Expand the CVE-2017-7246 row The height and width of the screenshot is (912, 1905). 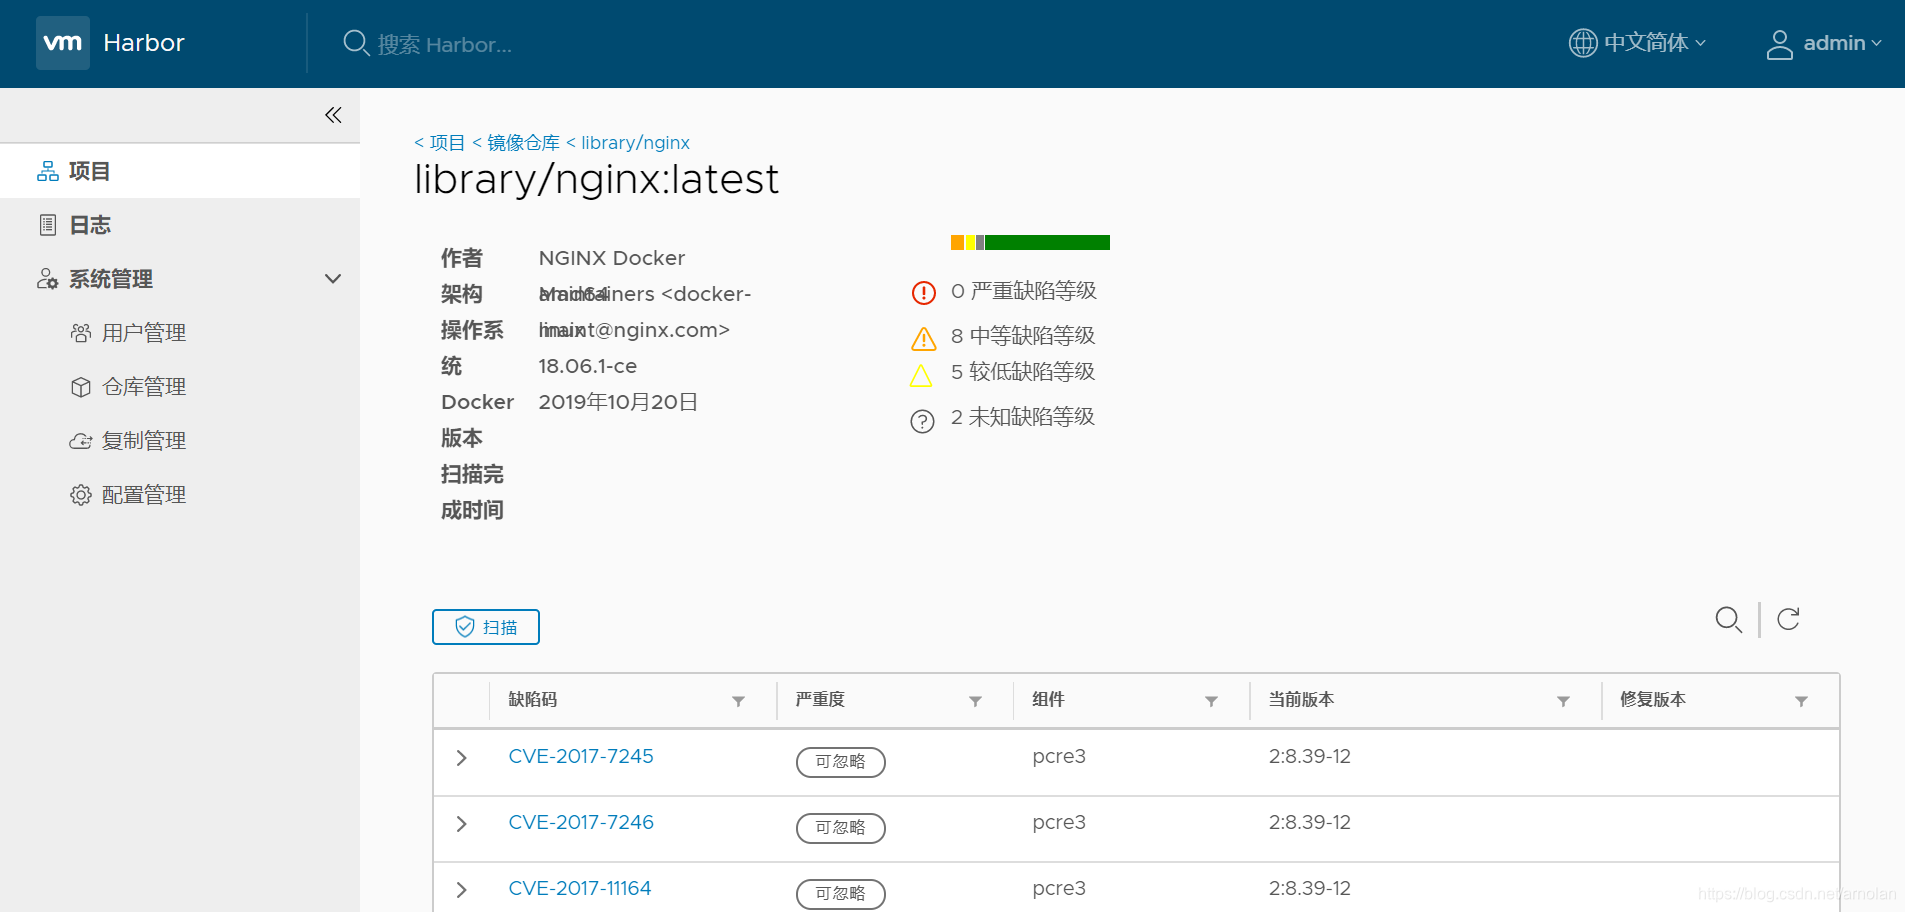[461, 824]
